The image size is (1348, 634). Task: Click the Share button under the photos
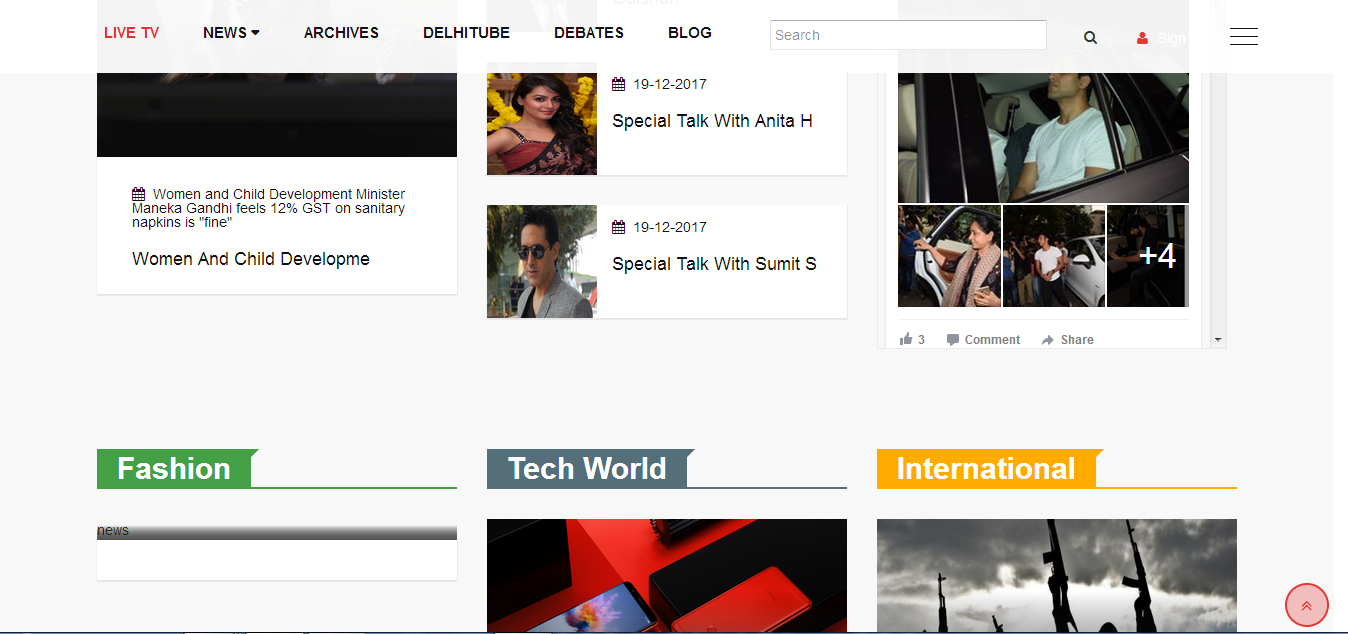pos(1067,340)
